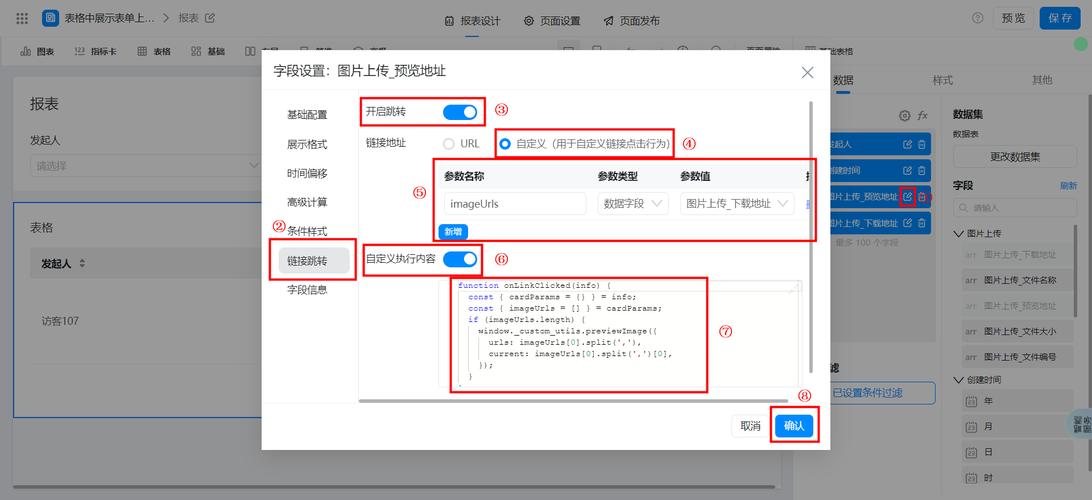
Task: Switch to 报表设计 tab
Action: 472,20
